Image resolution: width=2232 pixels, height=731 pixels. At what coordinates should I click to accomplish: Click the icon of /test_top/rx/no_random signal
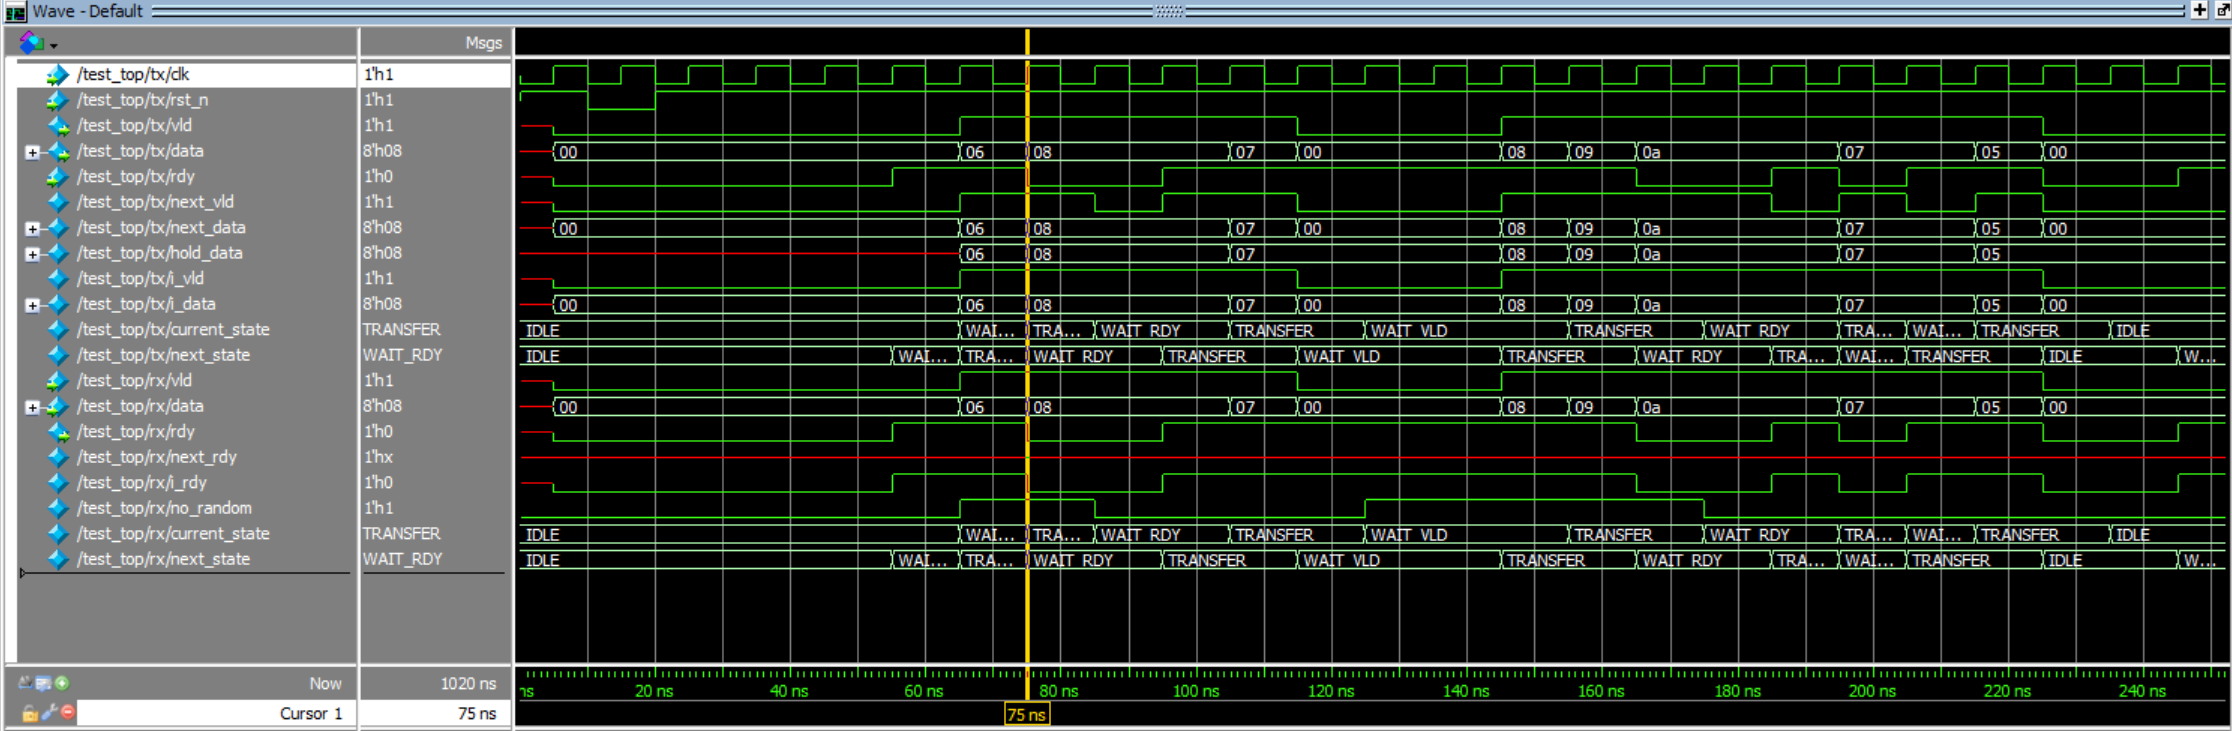pyautogui.click(x=58, y=508)
